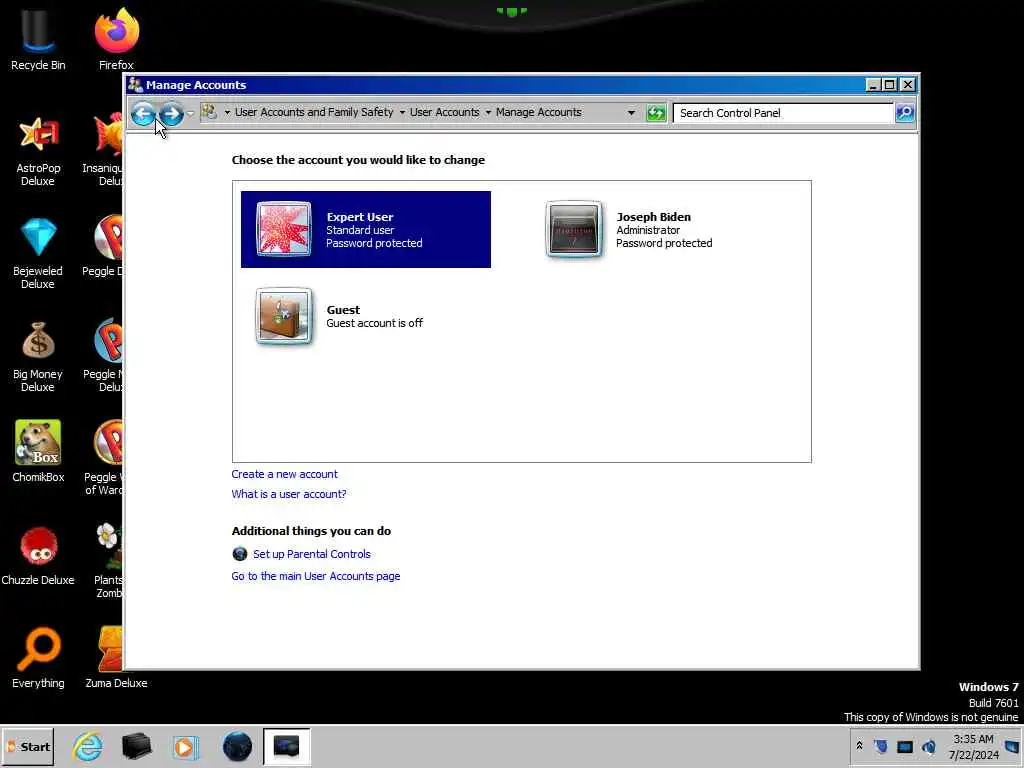The image size is (1024, 768).
Task: Select AstroPop Deluxe desktop icon
Action: [38, 150]
